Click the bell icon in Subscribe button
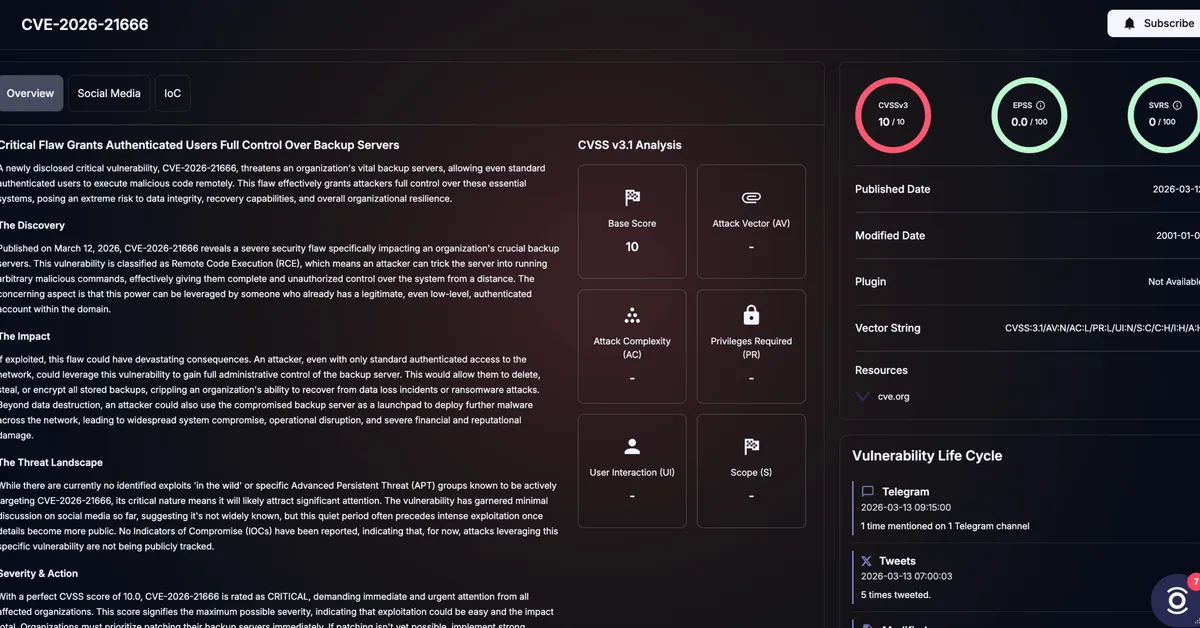 (1129, 23)
